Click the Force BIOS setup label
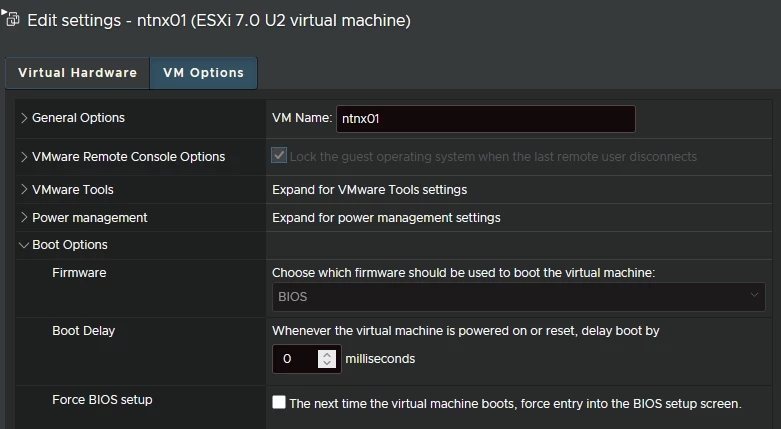The height and width of the screenshot is (429, 781). coord(102,400)
